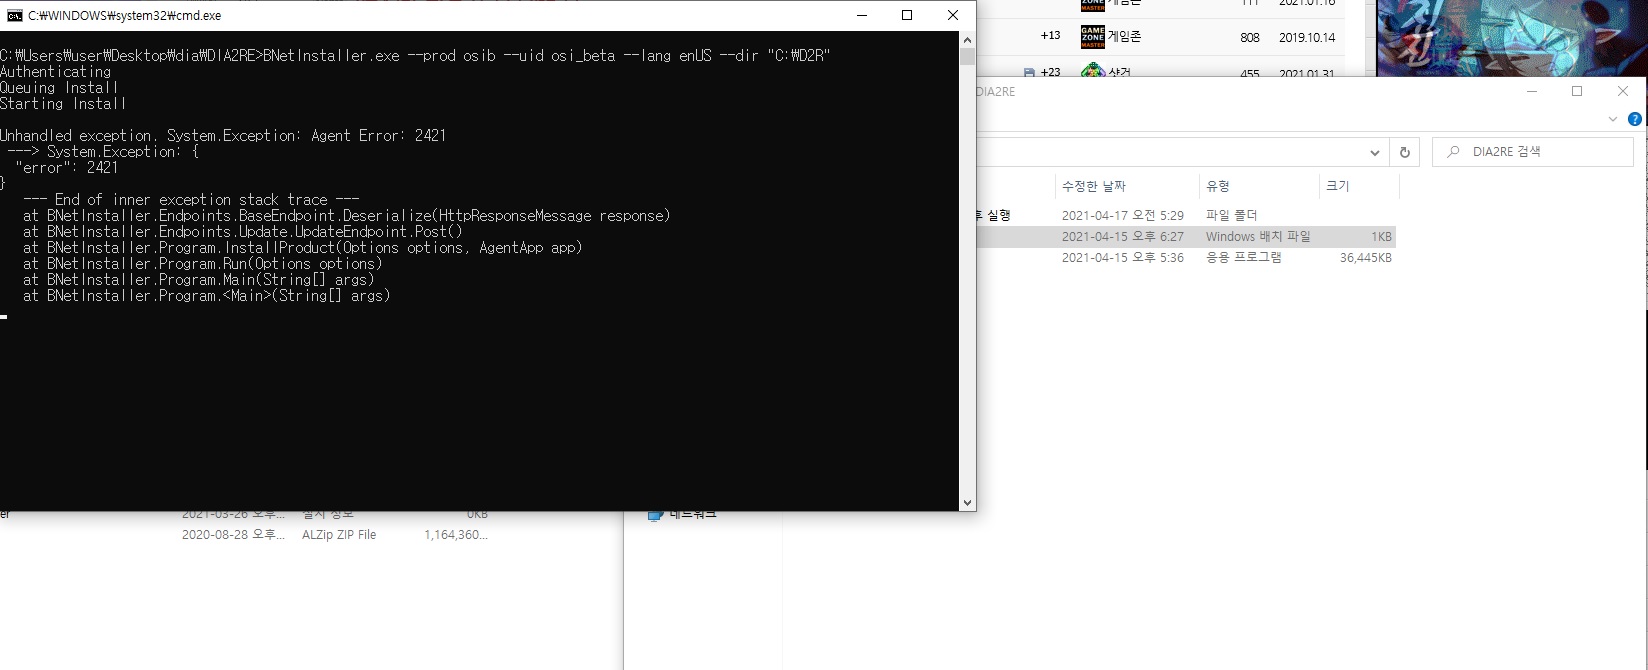Expand the Explorer ribbon chevron

click(x=1612, y=119)
